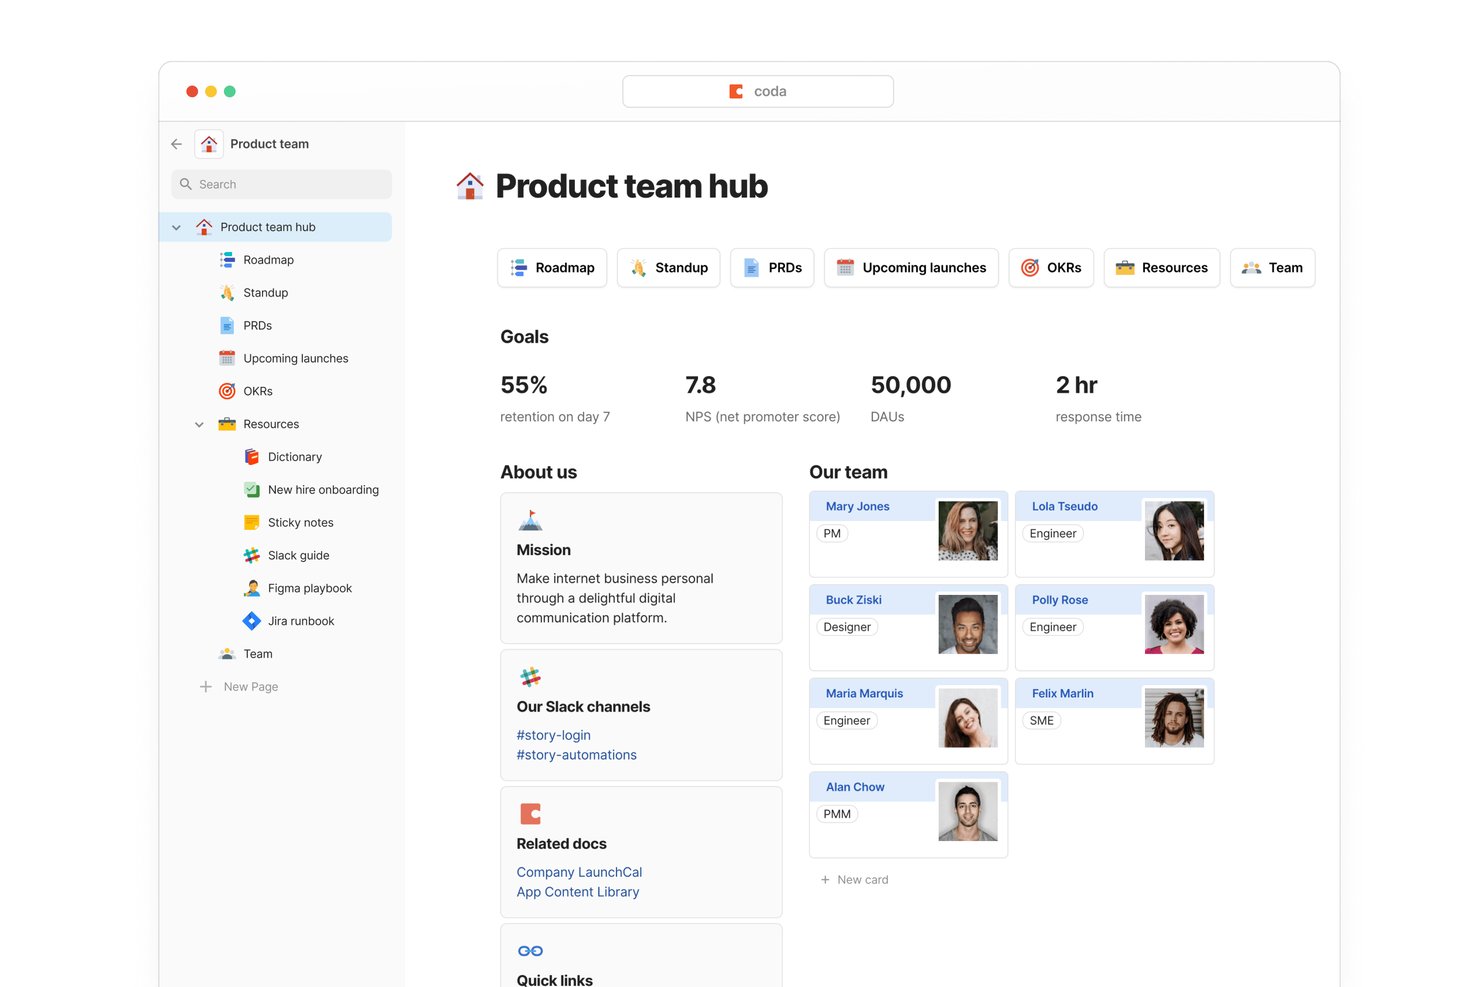Click the Standup icon in the sidebar
This screenshot has width=1480, height=987.
(x=227, y=293)
